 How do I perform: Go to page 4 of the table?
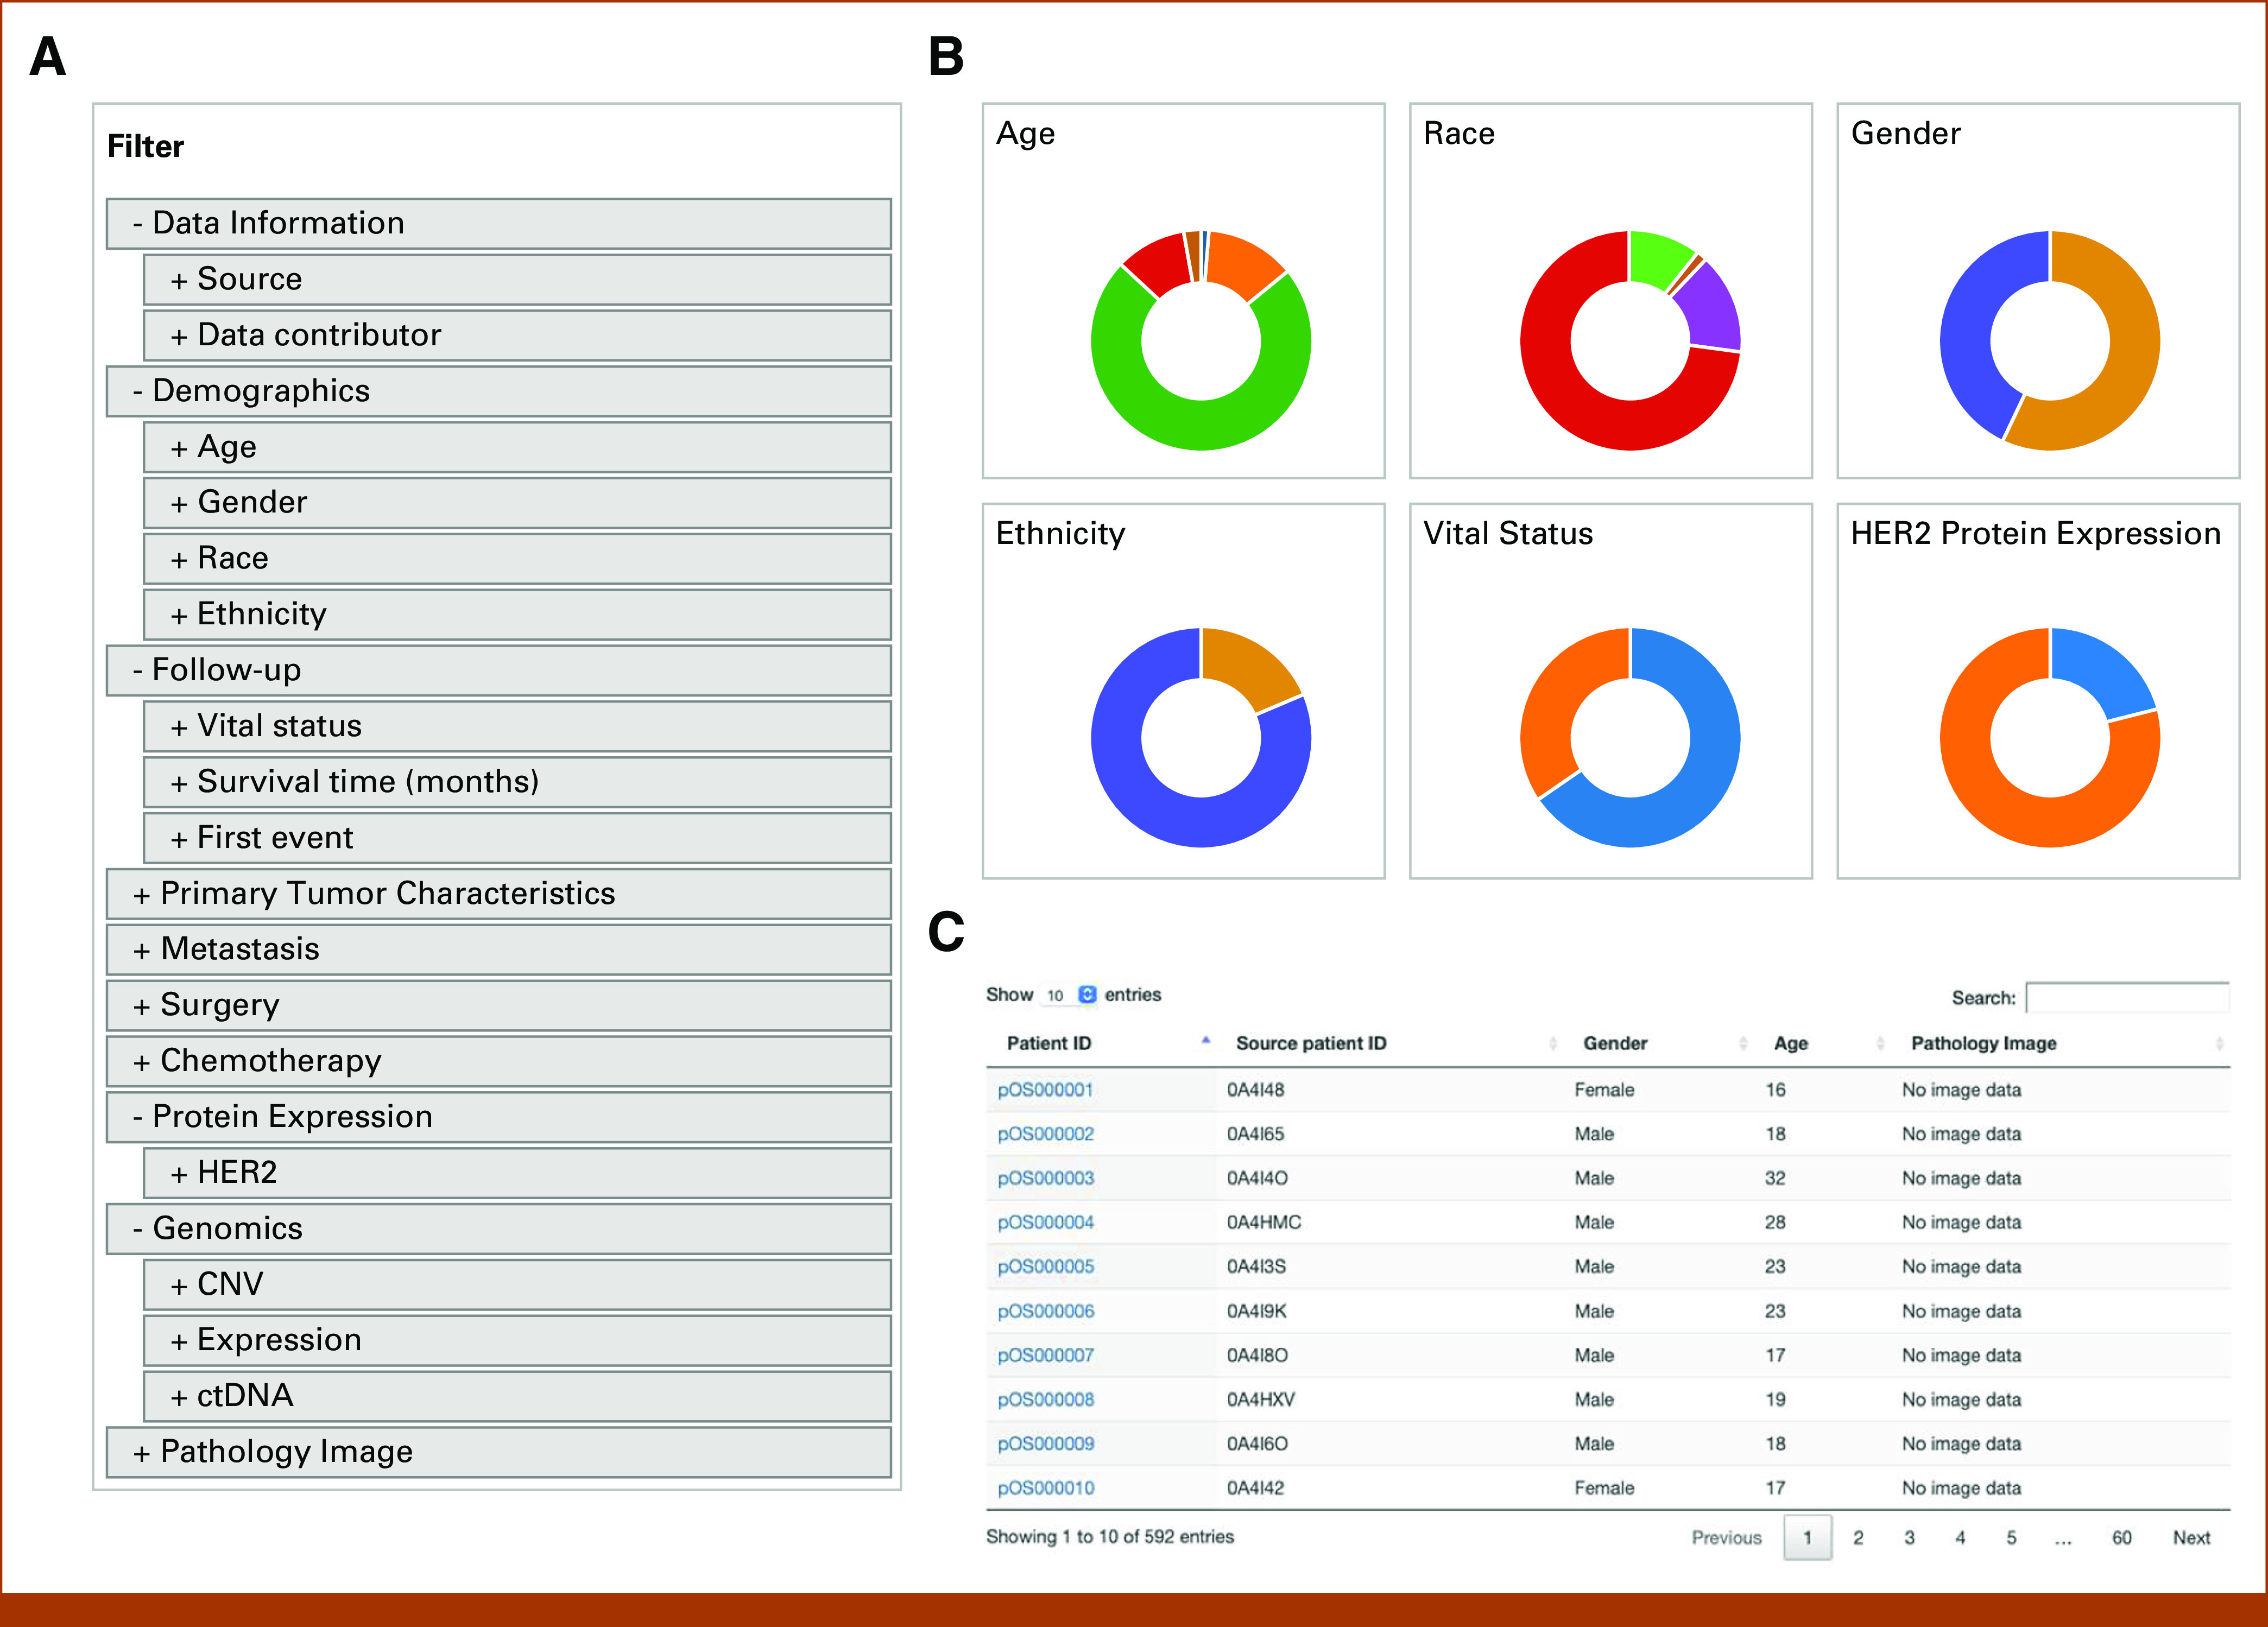point(1960,1538)
